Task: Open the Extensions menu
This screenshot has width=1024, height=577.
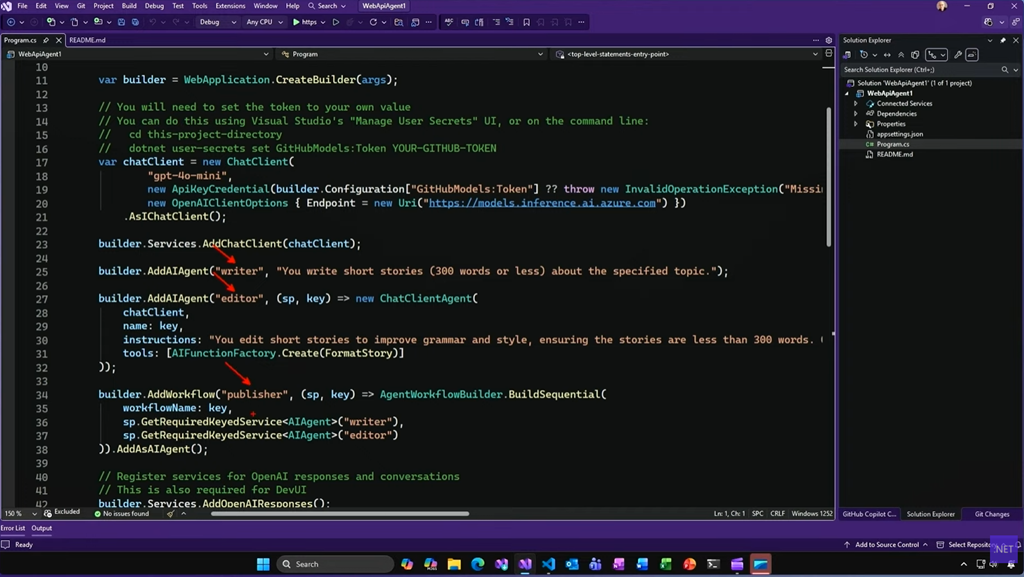Action: [230, 6]
